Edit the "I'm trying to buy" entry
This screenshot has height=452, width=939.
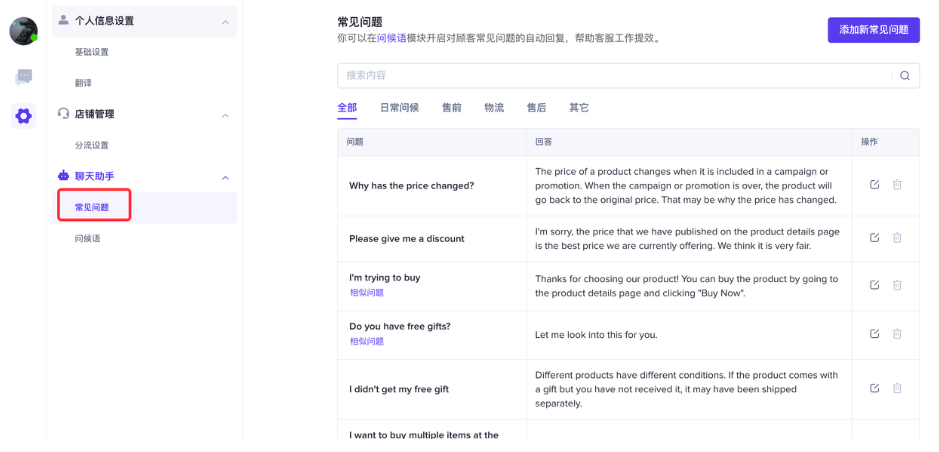(x=875, y=285)
